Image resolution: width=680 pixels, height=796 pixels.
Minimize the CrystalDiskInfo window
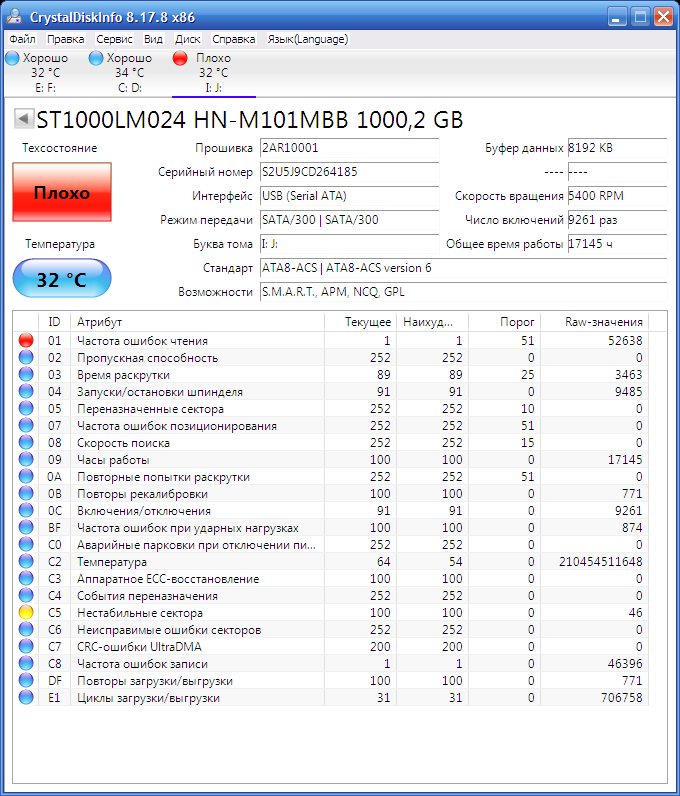point(617,17)
